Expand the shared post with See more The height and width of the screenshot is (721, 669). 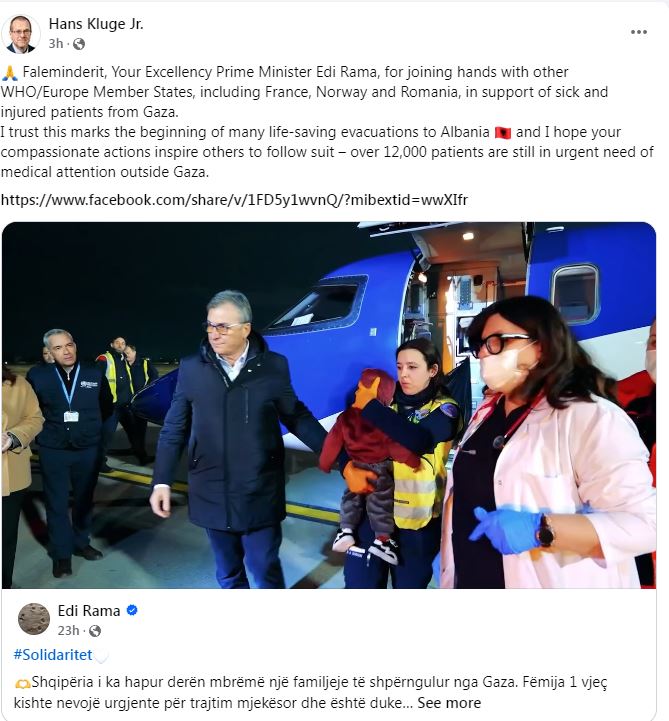pos(449,703)
